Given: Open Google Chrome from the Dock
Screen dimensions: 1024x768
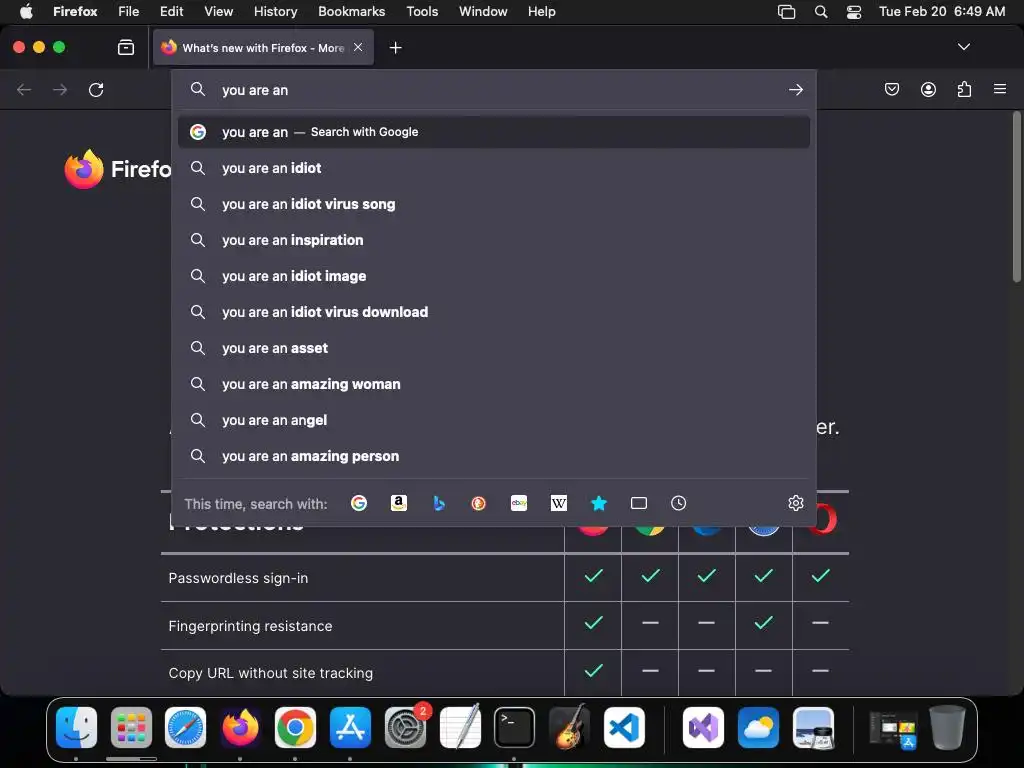Looking at the screenshot, I should [x=295, y=727].
